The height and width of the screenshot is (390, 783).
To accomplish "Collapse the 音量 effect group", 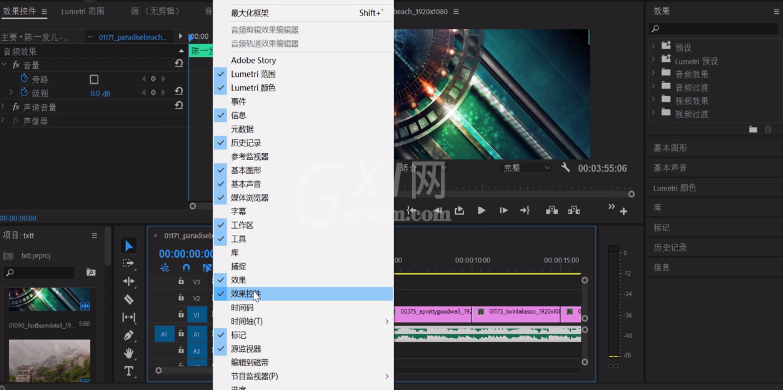I will [x=3, y=64].
